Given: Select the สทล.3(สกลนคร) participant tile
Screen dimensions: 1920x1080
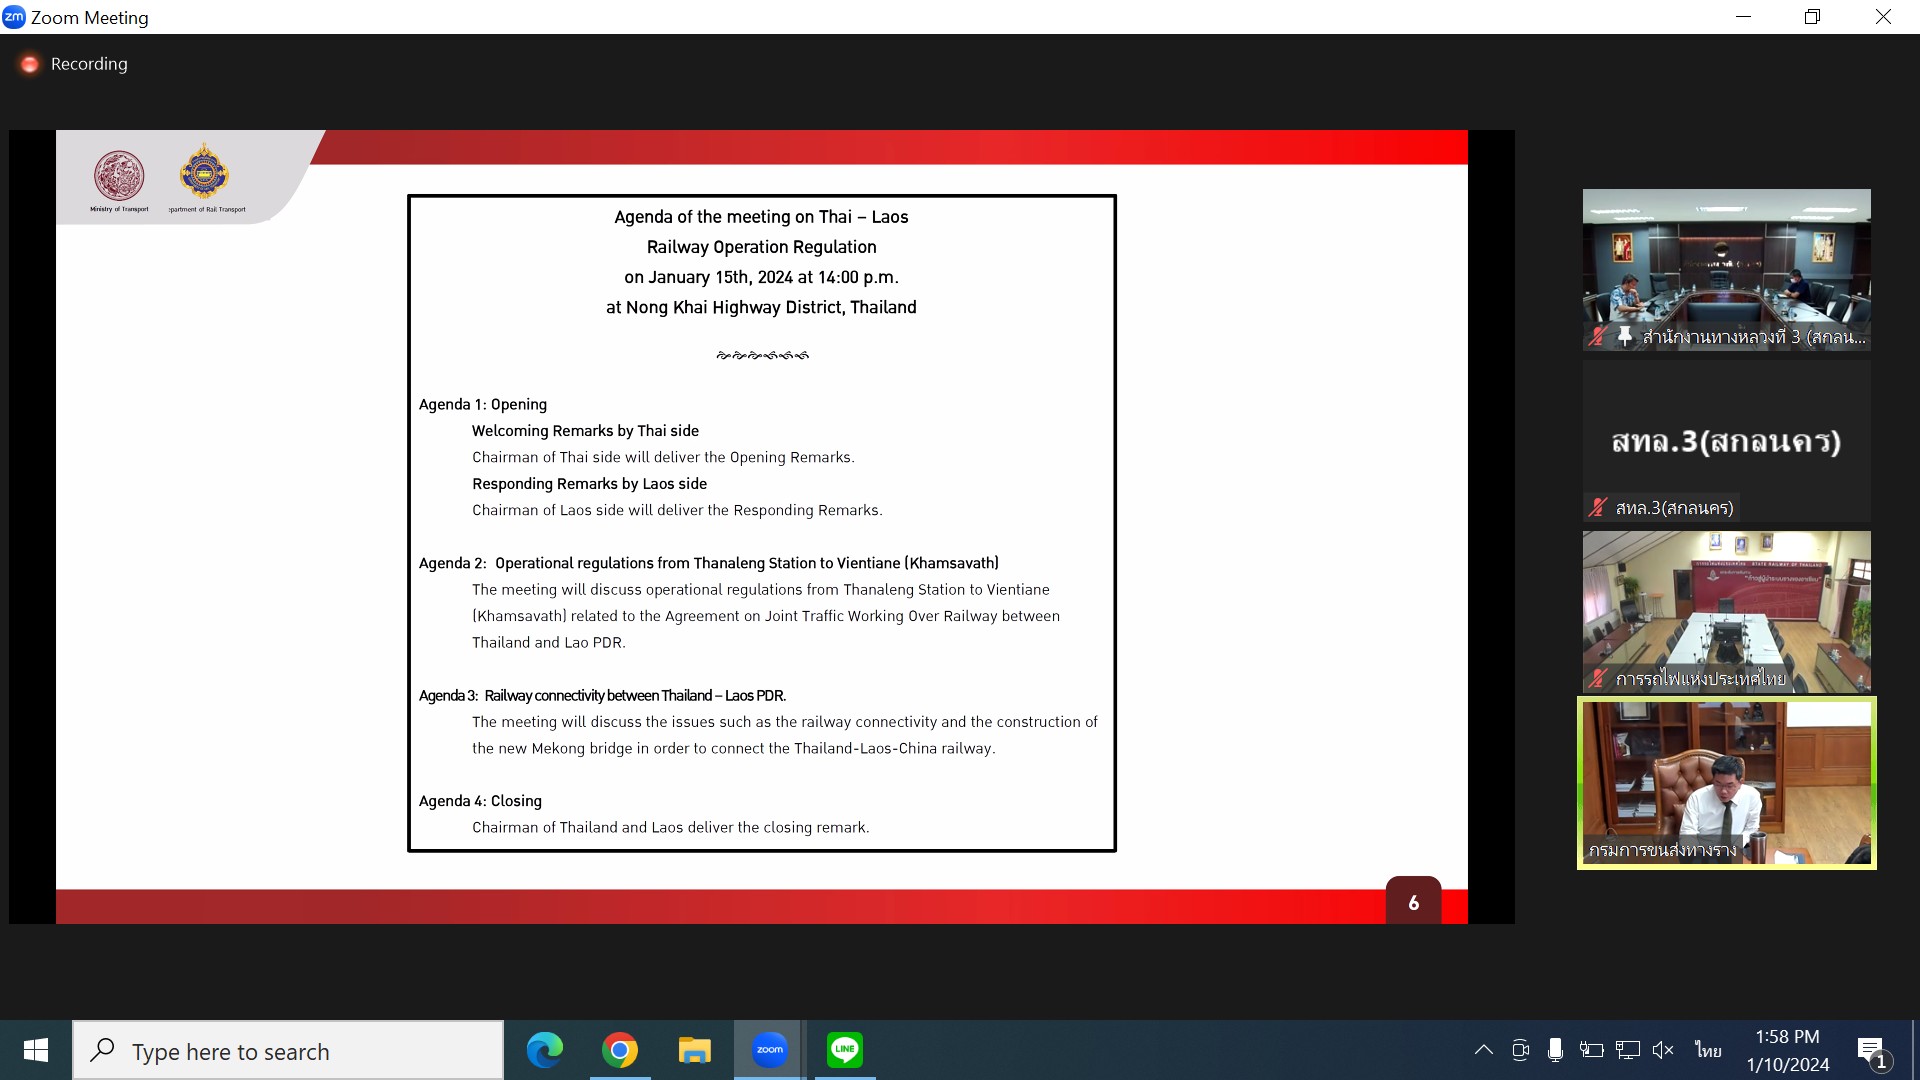Looking at the screenshot, I should coord(1726,441).
